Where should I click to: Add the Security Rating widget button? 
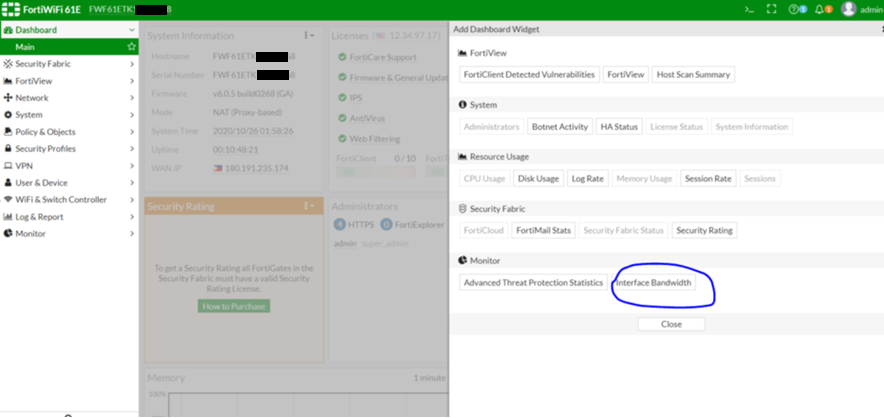(704, 230)
